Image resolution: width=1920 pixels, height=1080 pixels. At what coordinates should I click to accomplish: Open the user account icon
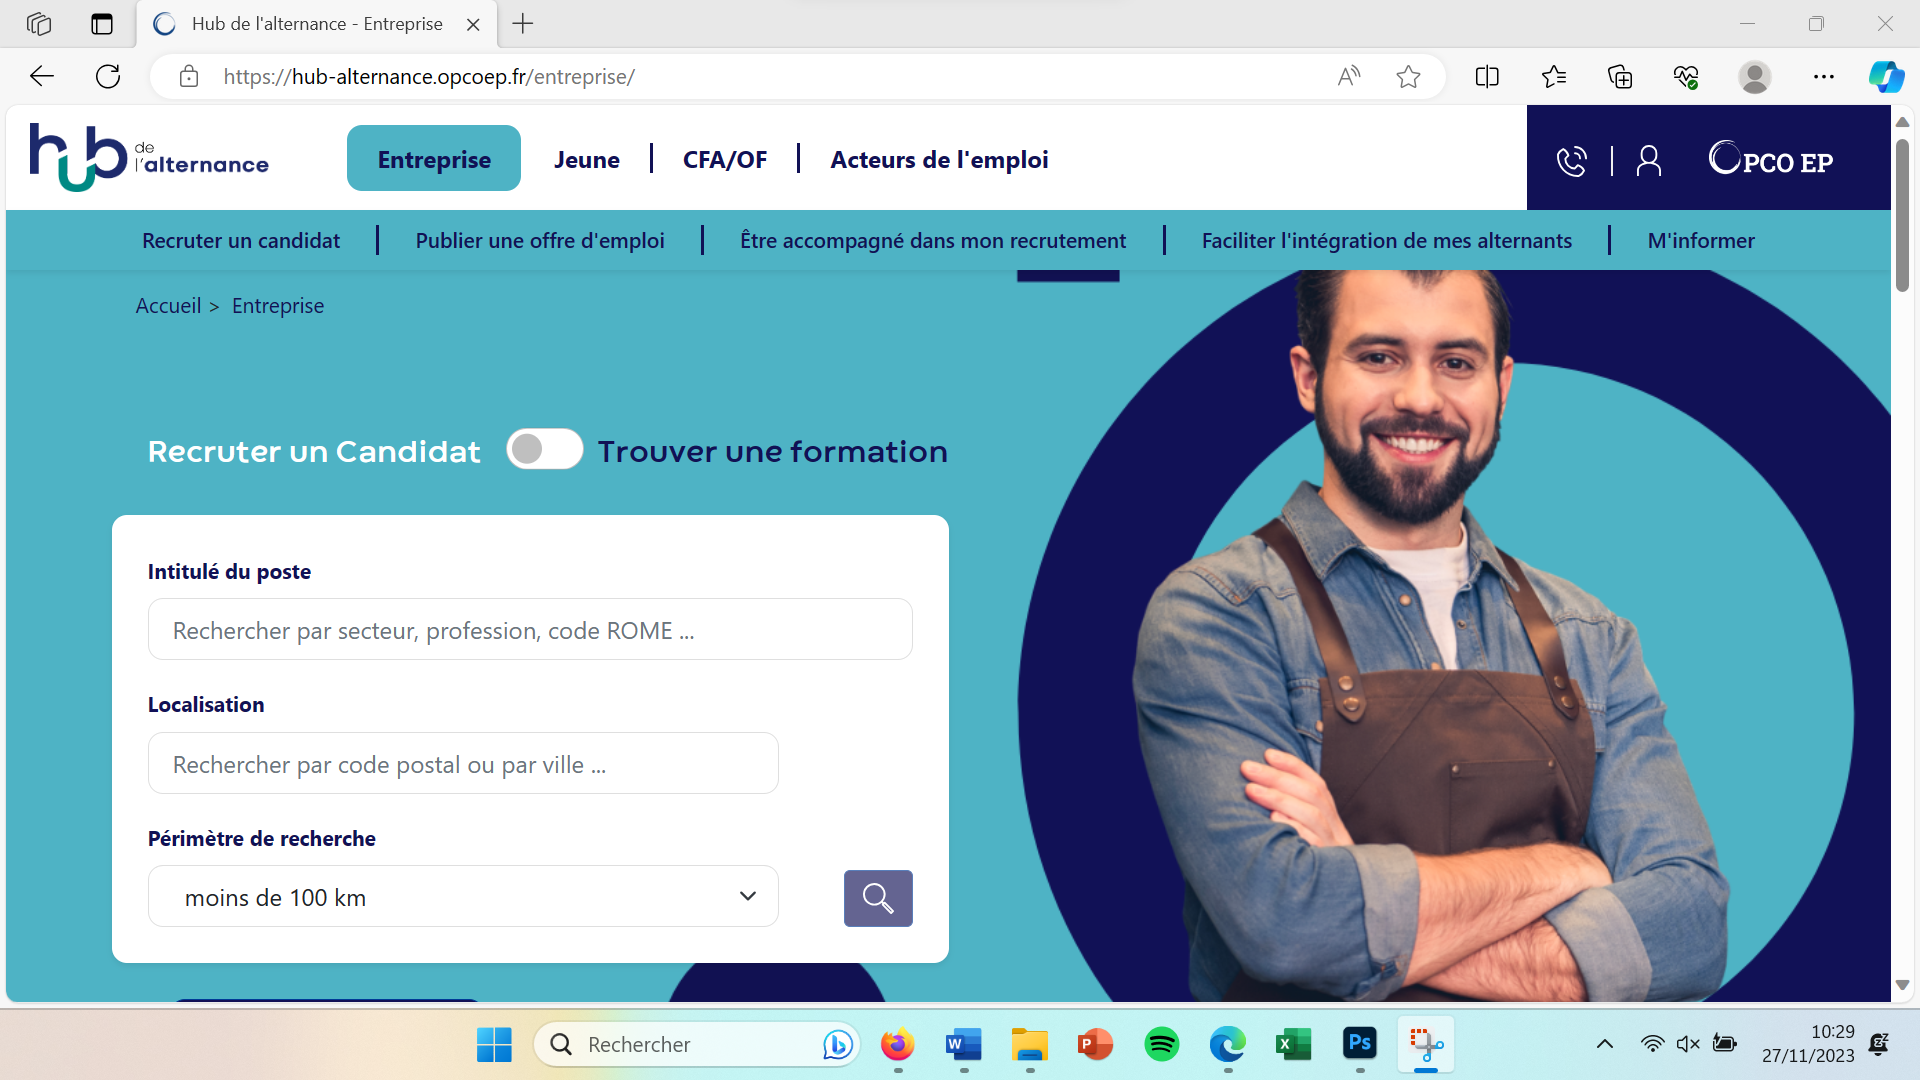tap(1649, 161)
